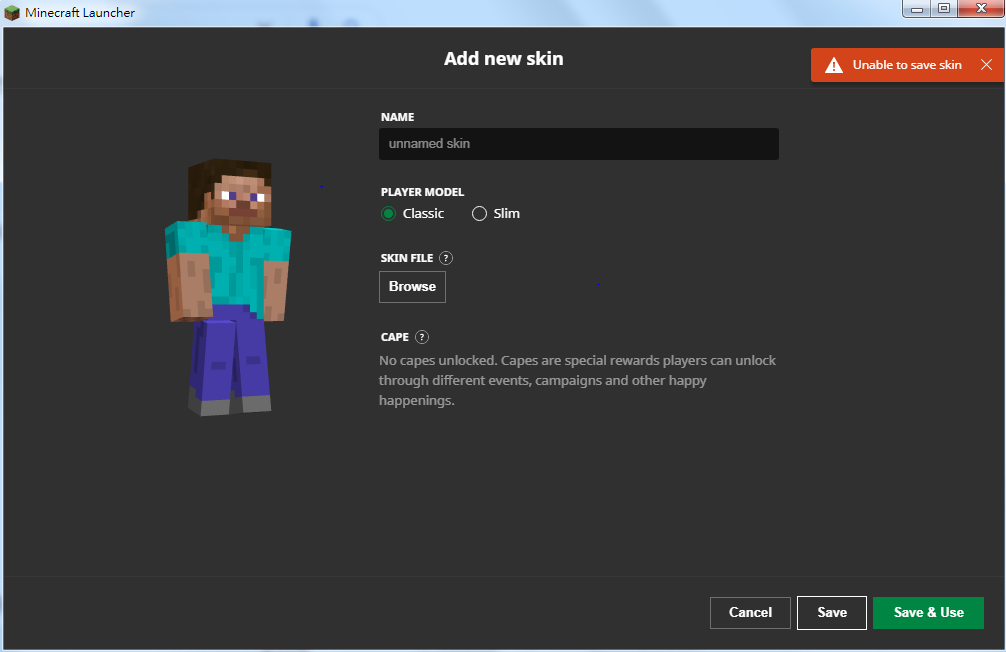Viewport: 1006px width, 652px height.
Task: Click the green Save & Use button
Action: [928, 613]
